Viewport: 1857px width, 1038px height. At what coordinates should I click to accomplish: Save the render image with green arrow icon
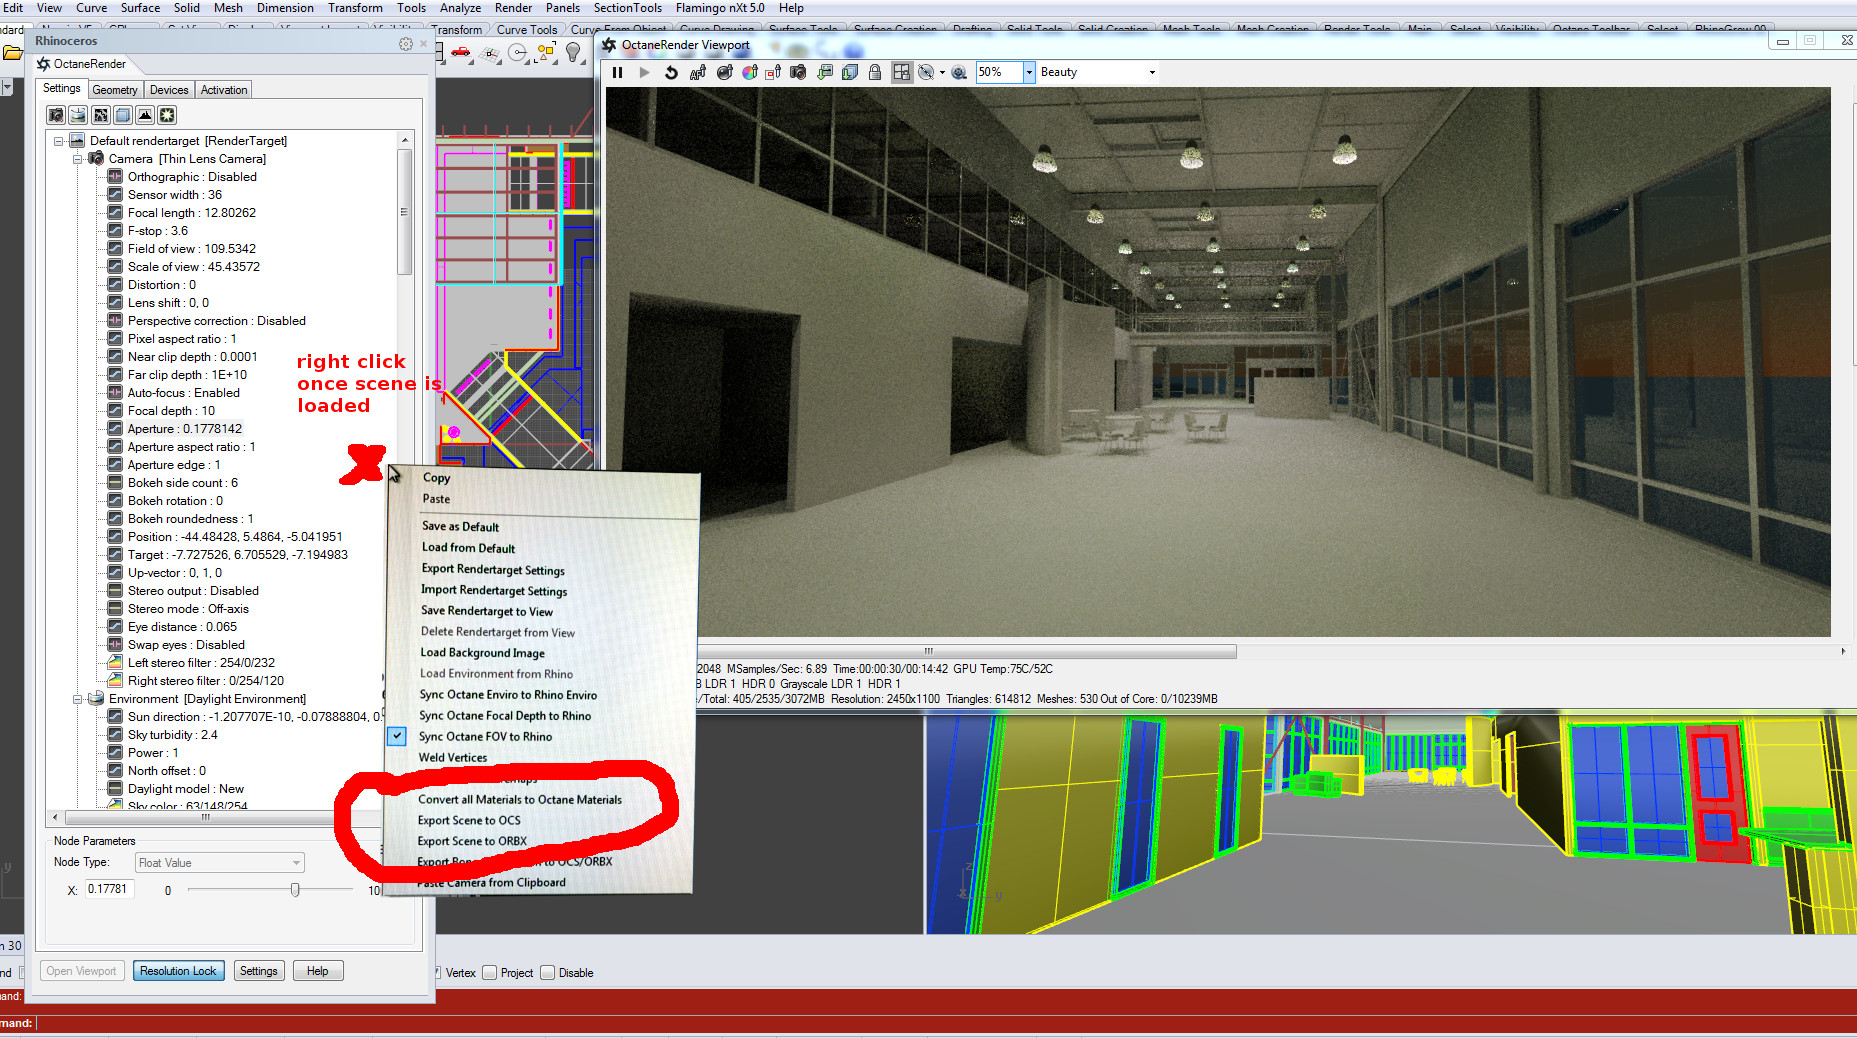pyautogui.click(x=825, y=72)
